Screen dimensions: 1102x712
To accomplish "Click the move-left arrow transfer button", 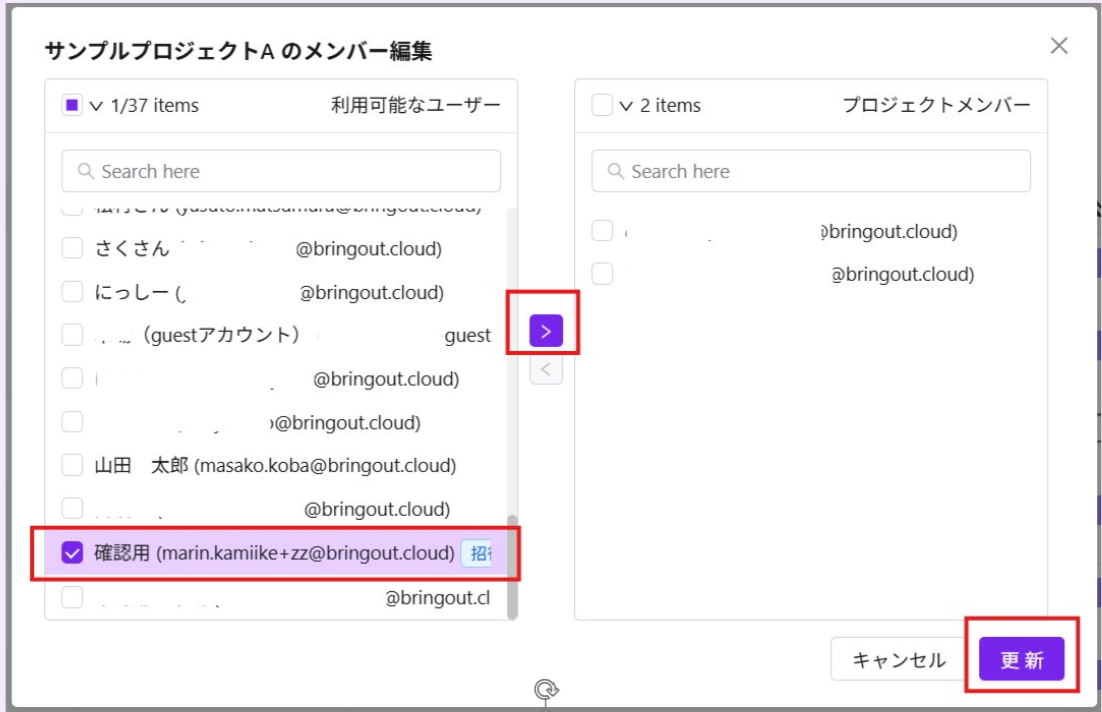I will [x=545, y=370].
